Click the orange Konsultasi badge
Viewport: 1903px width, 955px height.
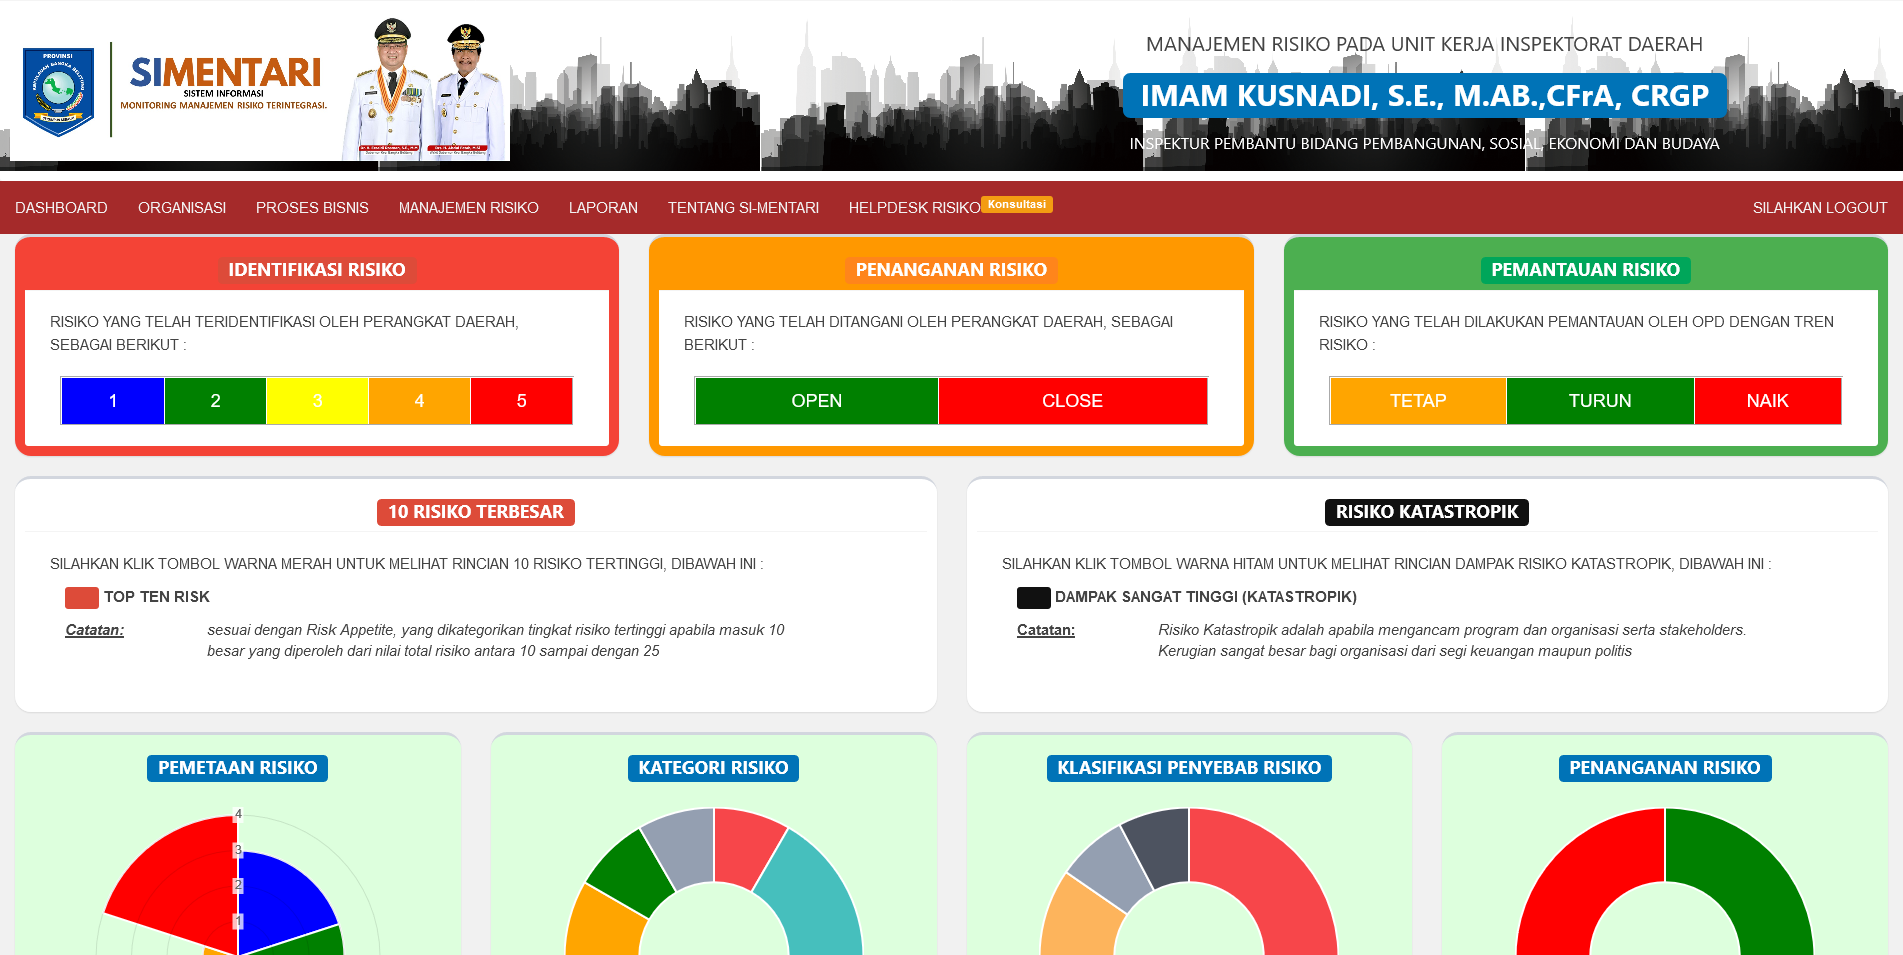coord(1016,204)
